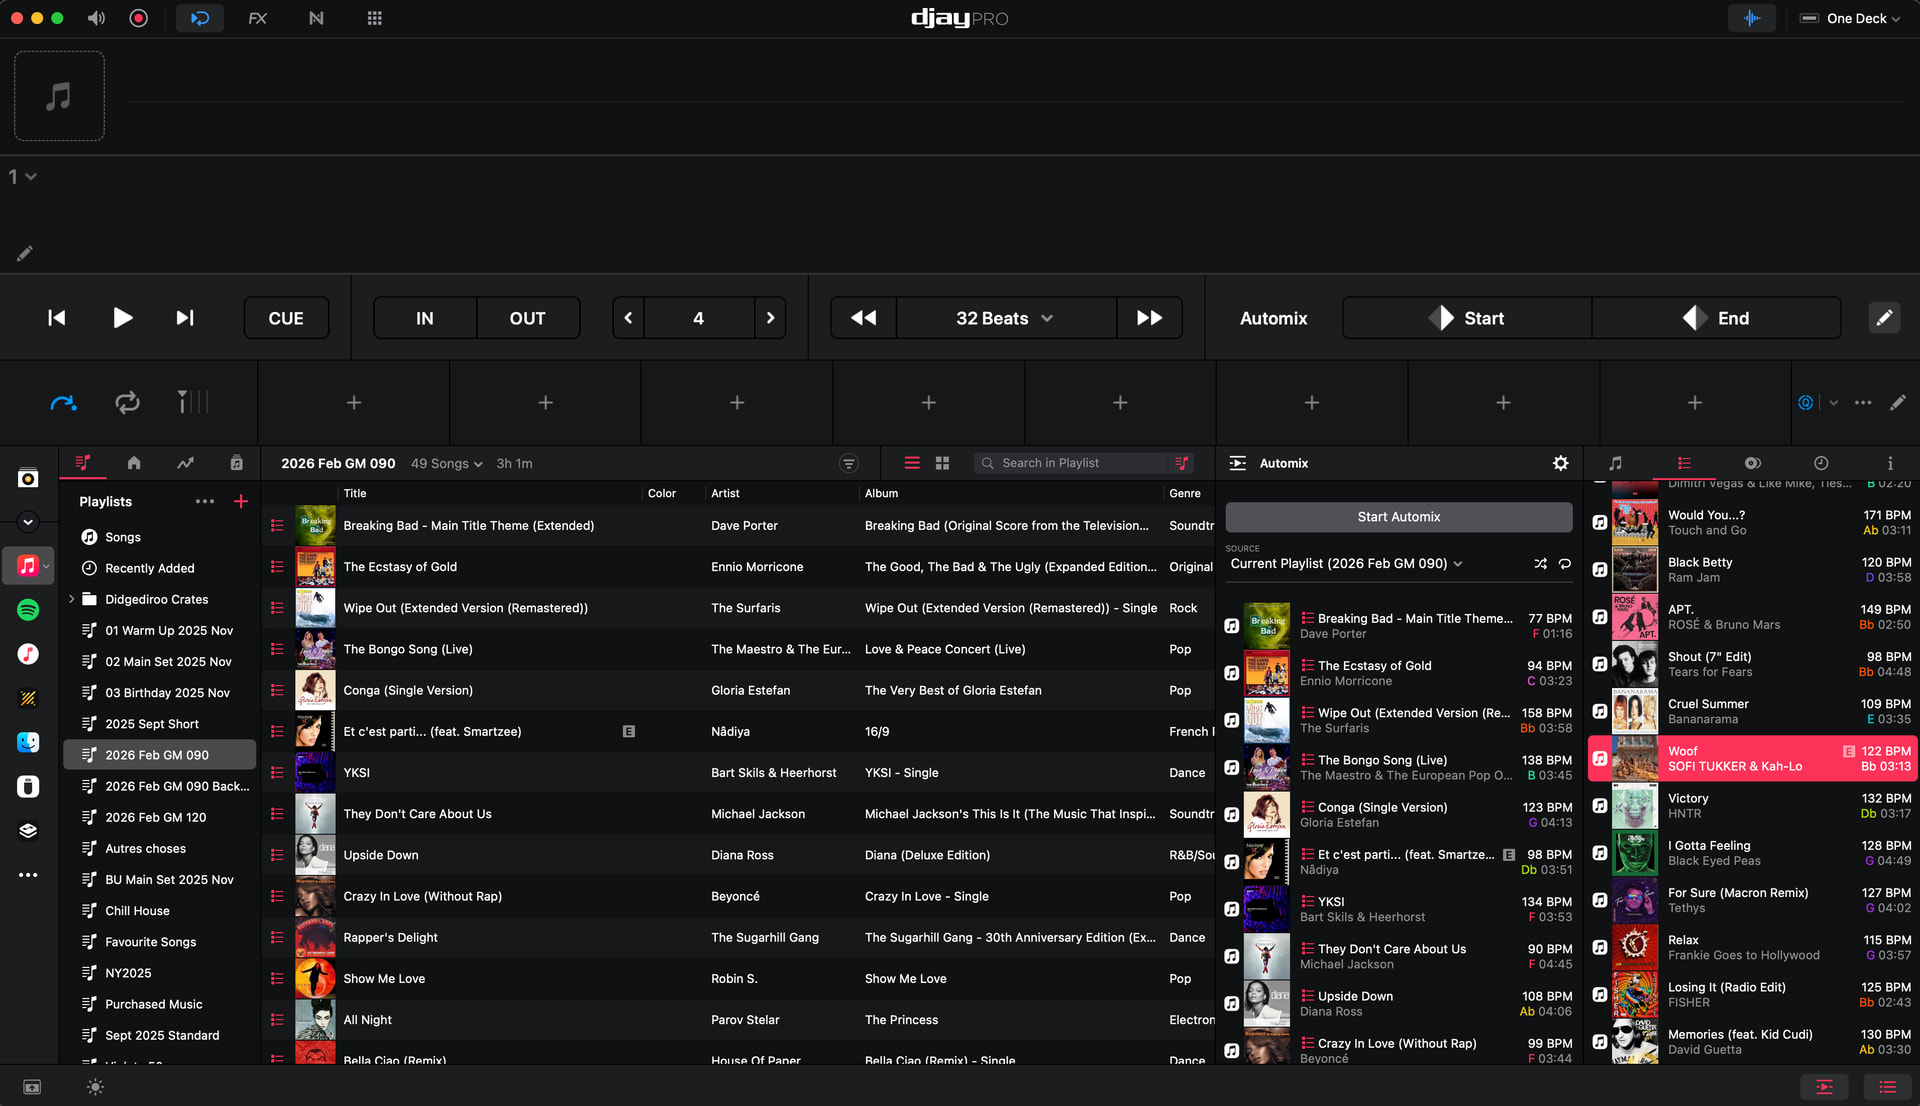This screenshot has width=1920, height=1106.
Task: Expand the Didgediroo Crates folder
Action: (x=72, y=599)
